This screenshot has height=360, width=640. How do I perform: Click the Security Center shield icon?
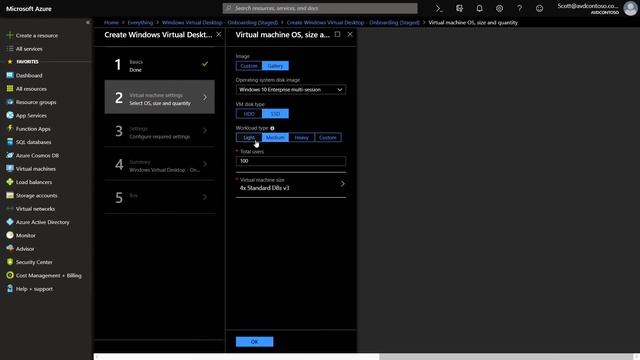click(x=10, y=262)
